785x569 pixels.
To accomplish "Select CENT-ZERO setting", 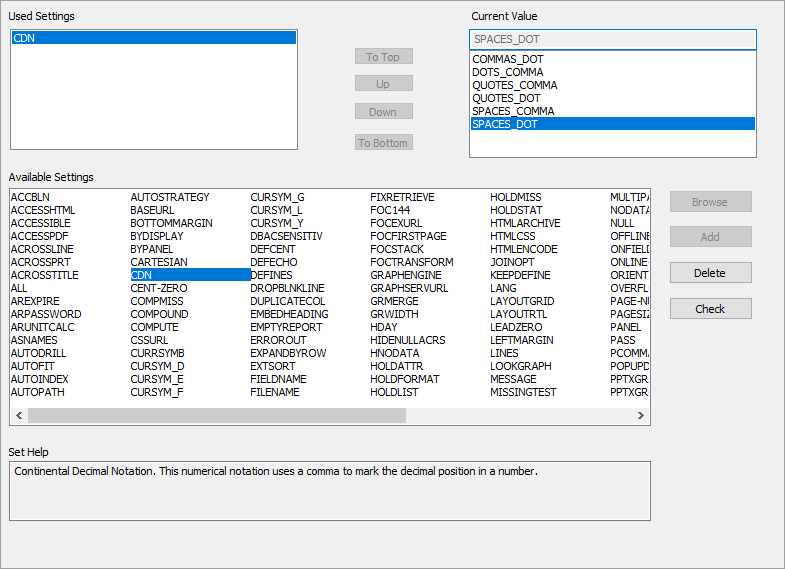I will (159, 288).
